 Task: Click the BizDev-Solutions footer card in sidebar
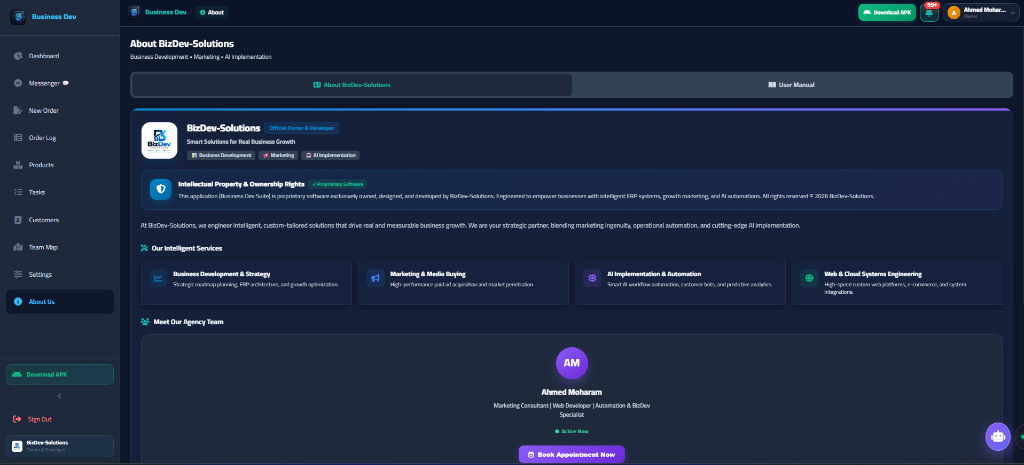pyautogui.click(x=60, y=446)
